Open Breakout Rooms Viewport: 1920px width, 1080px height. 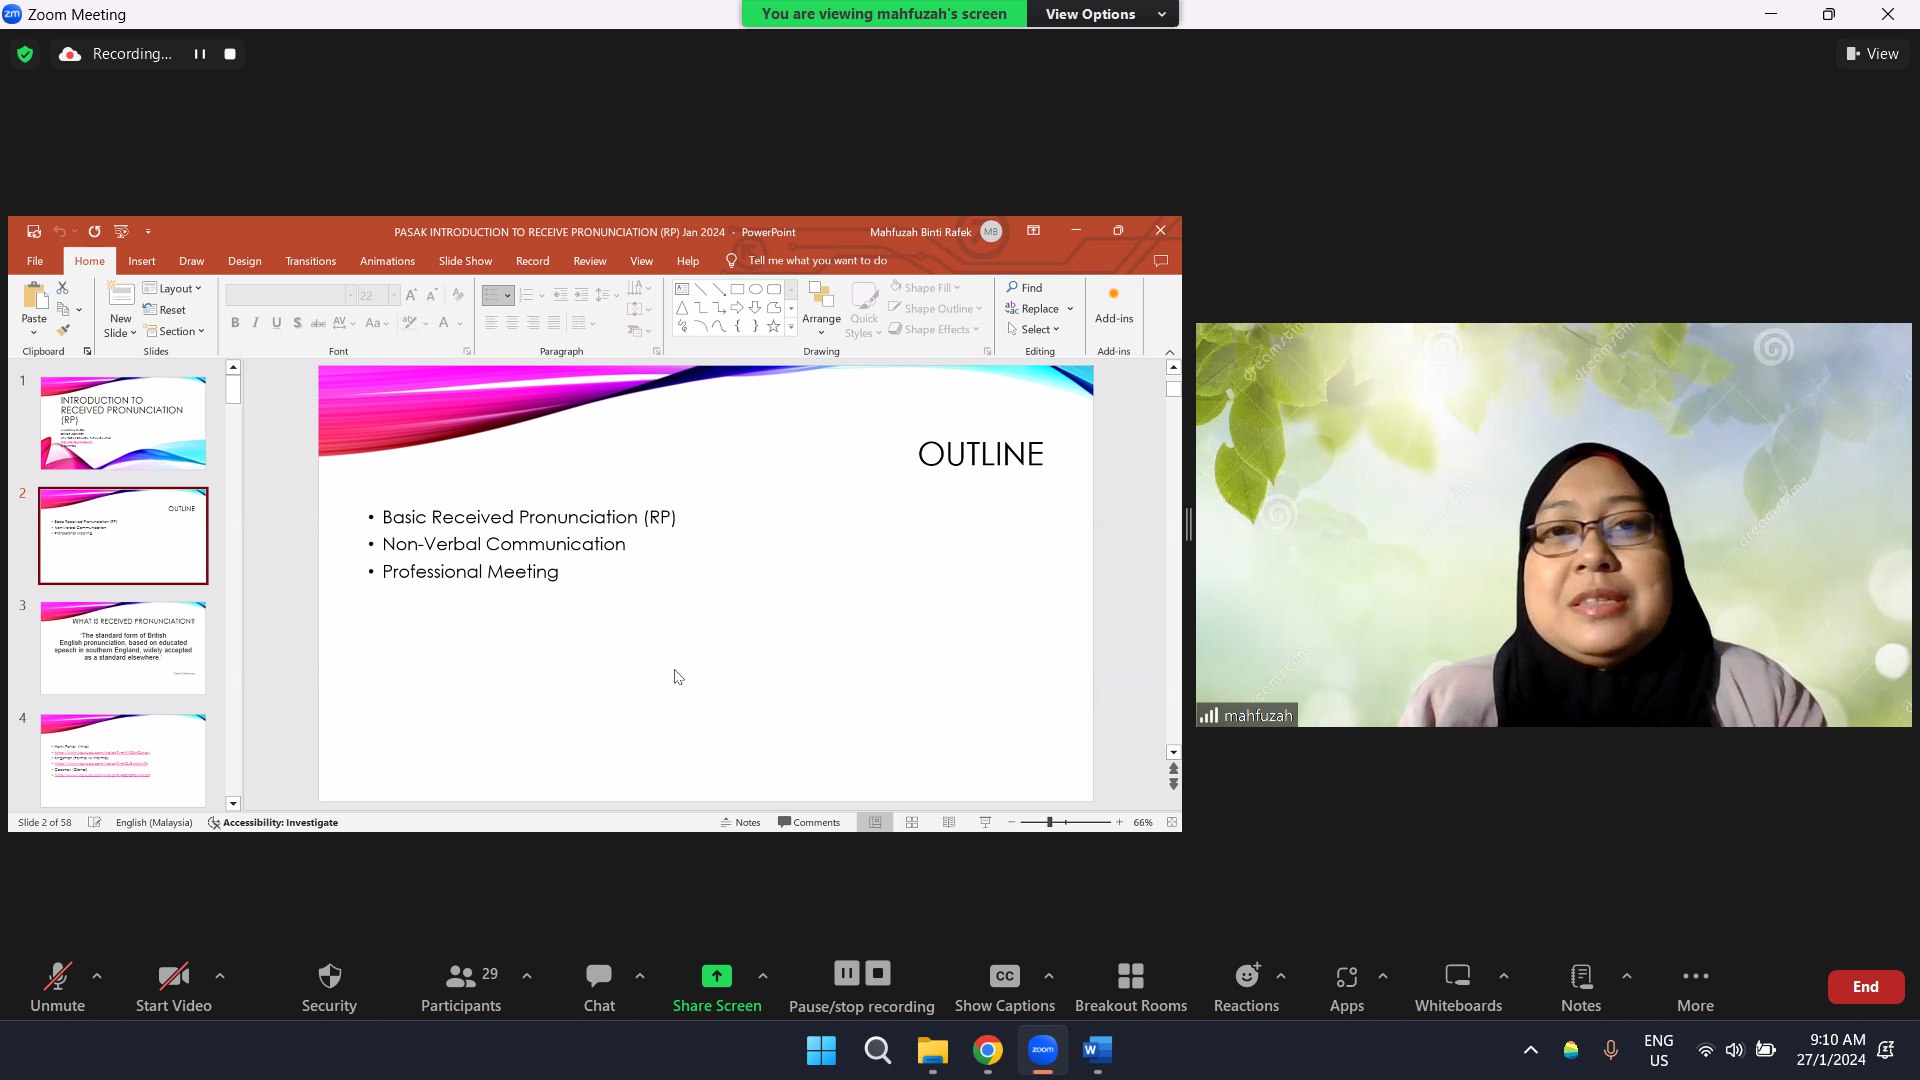coord(1130,986)
